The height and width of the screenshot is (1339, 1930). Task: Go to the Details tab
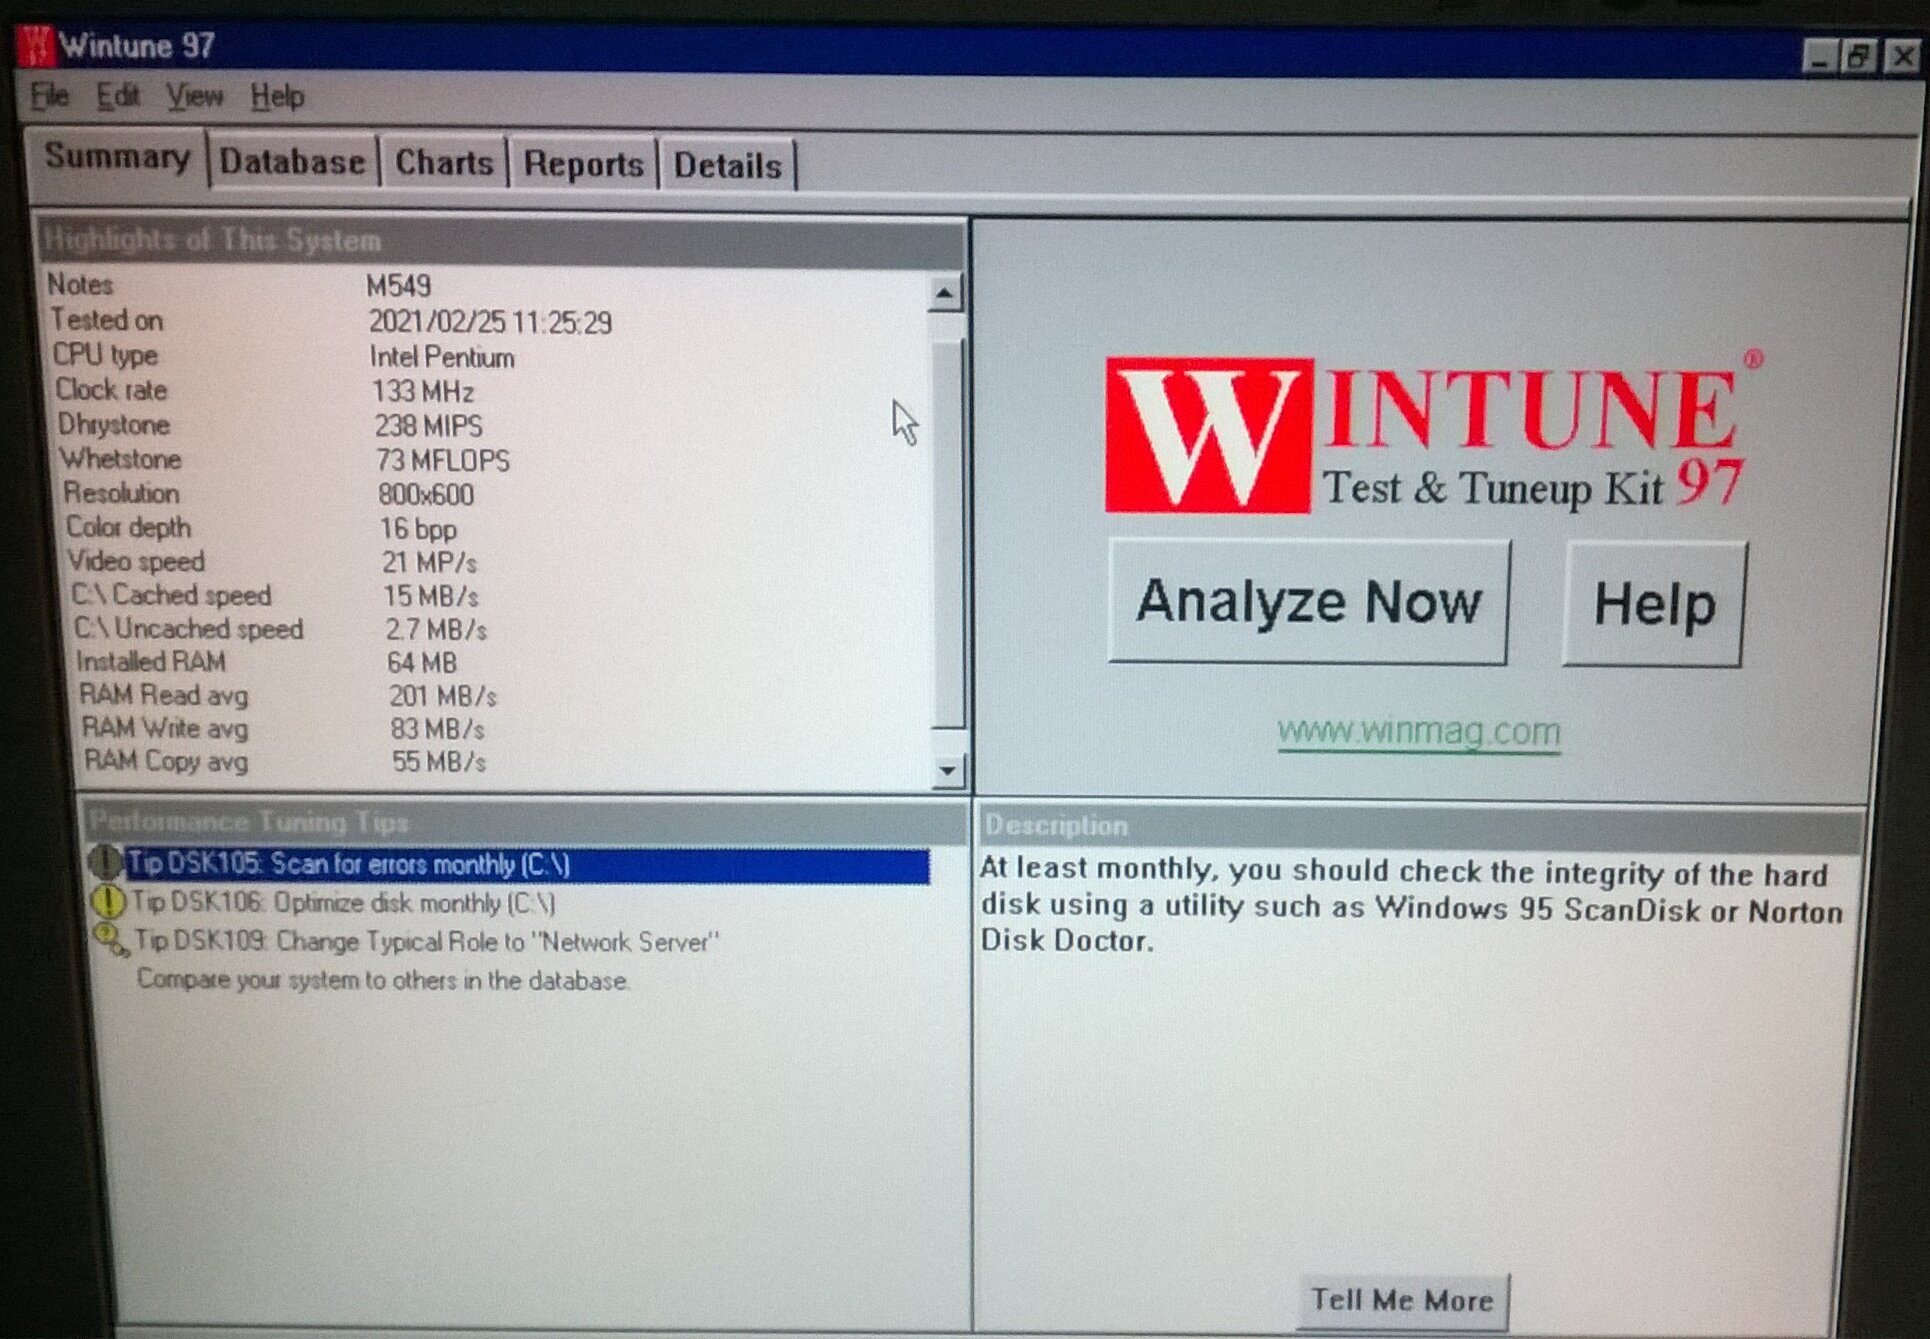[x=727, y=166]
